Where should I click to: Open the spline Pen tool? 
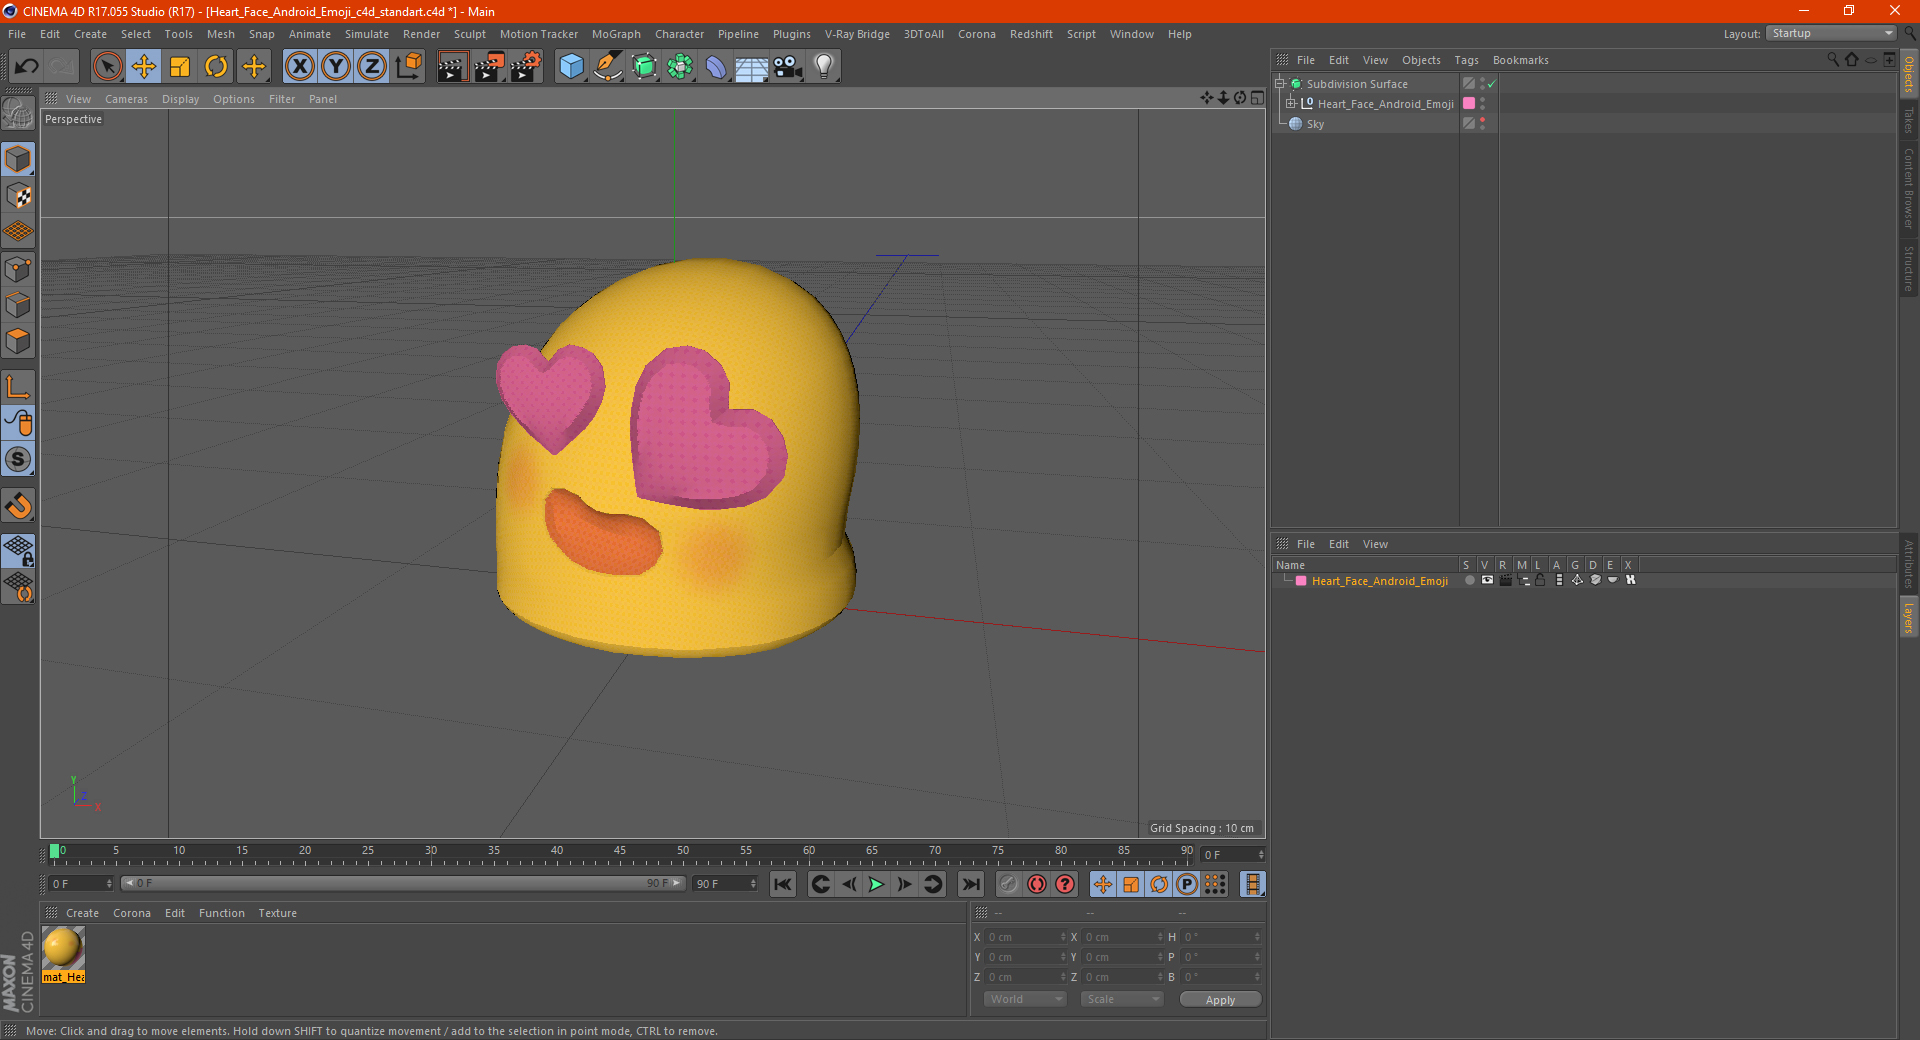click(x=607, y=67)
